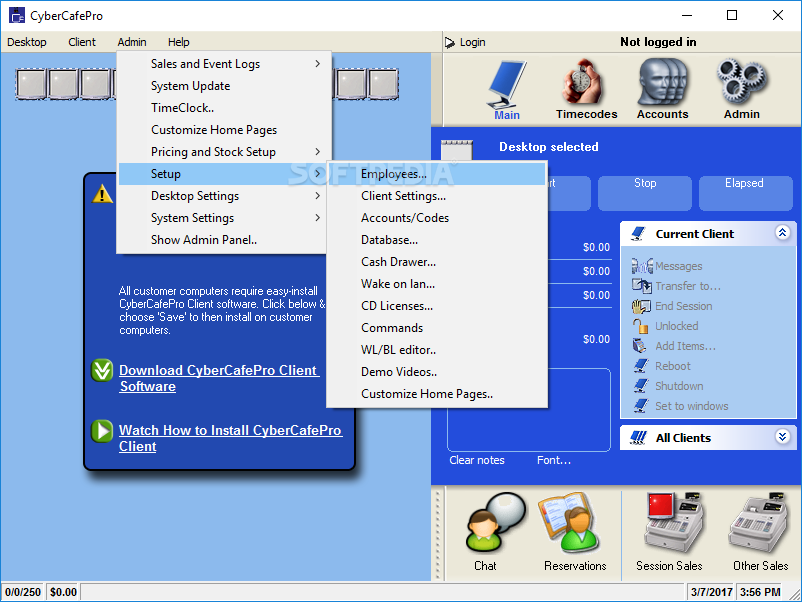Screen dimensions: 802x602
Task: Collapse the Current Client panel
Action: point(782,233)
